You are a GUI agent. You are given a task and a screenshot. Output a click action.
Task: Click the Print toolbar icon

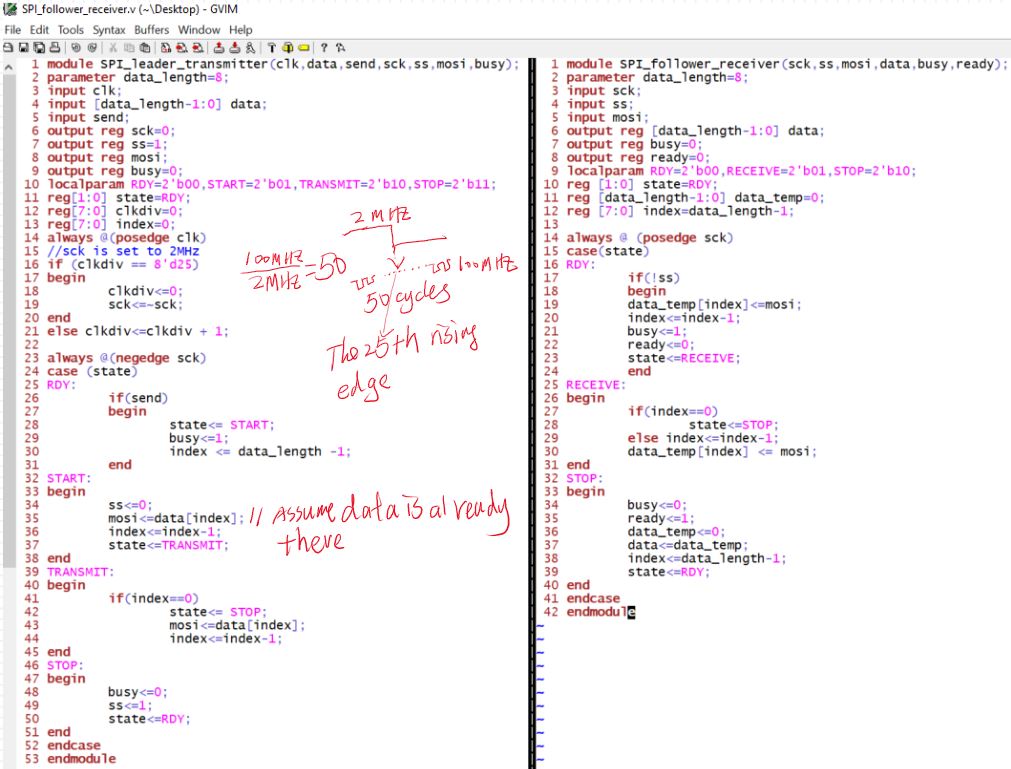pyautogui.click(x=55, y=48)
